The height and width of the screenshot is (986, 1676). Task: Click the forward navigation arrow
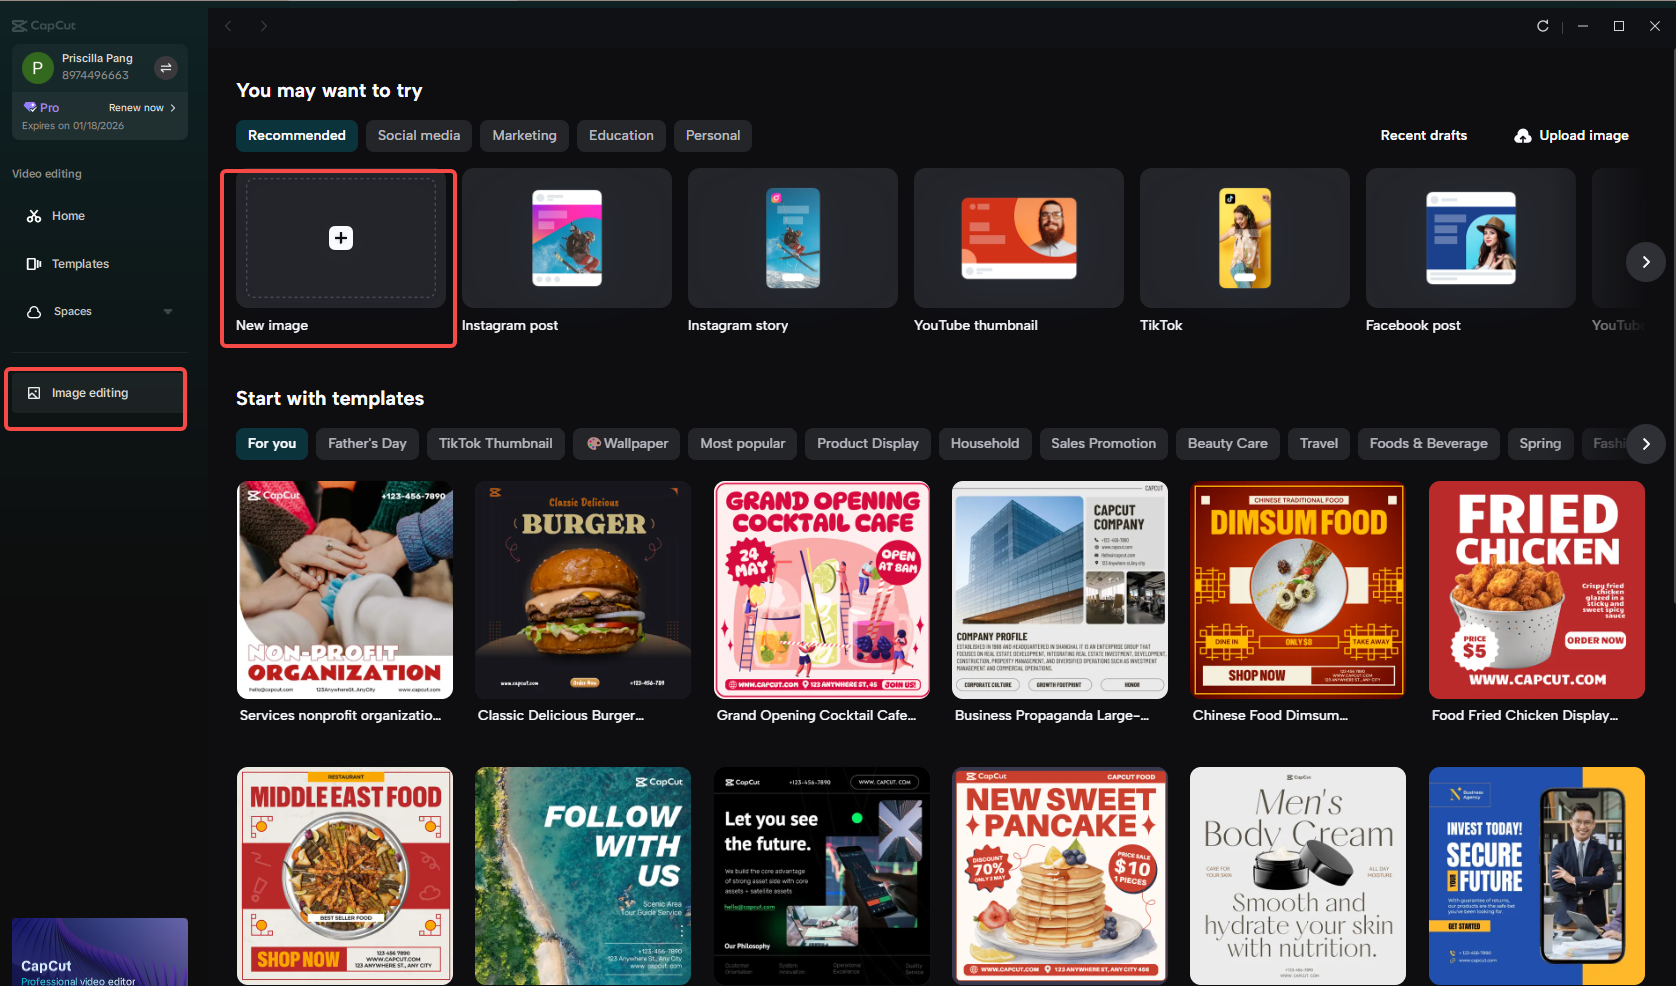pyautogui.click(x=264, y=26)
